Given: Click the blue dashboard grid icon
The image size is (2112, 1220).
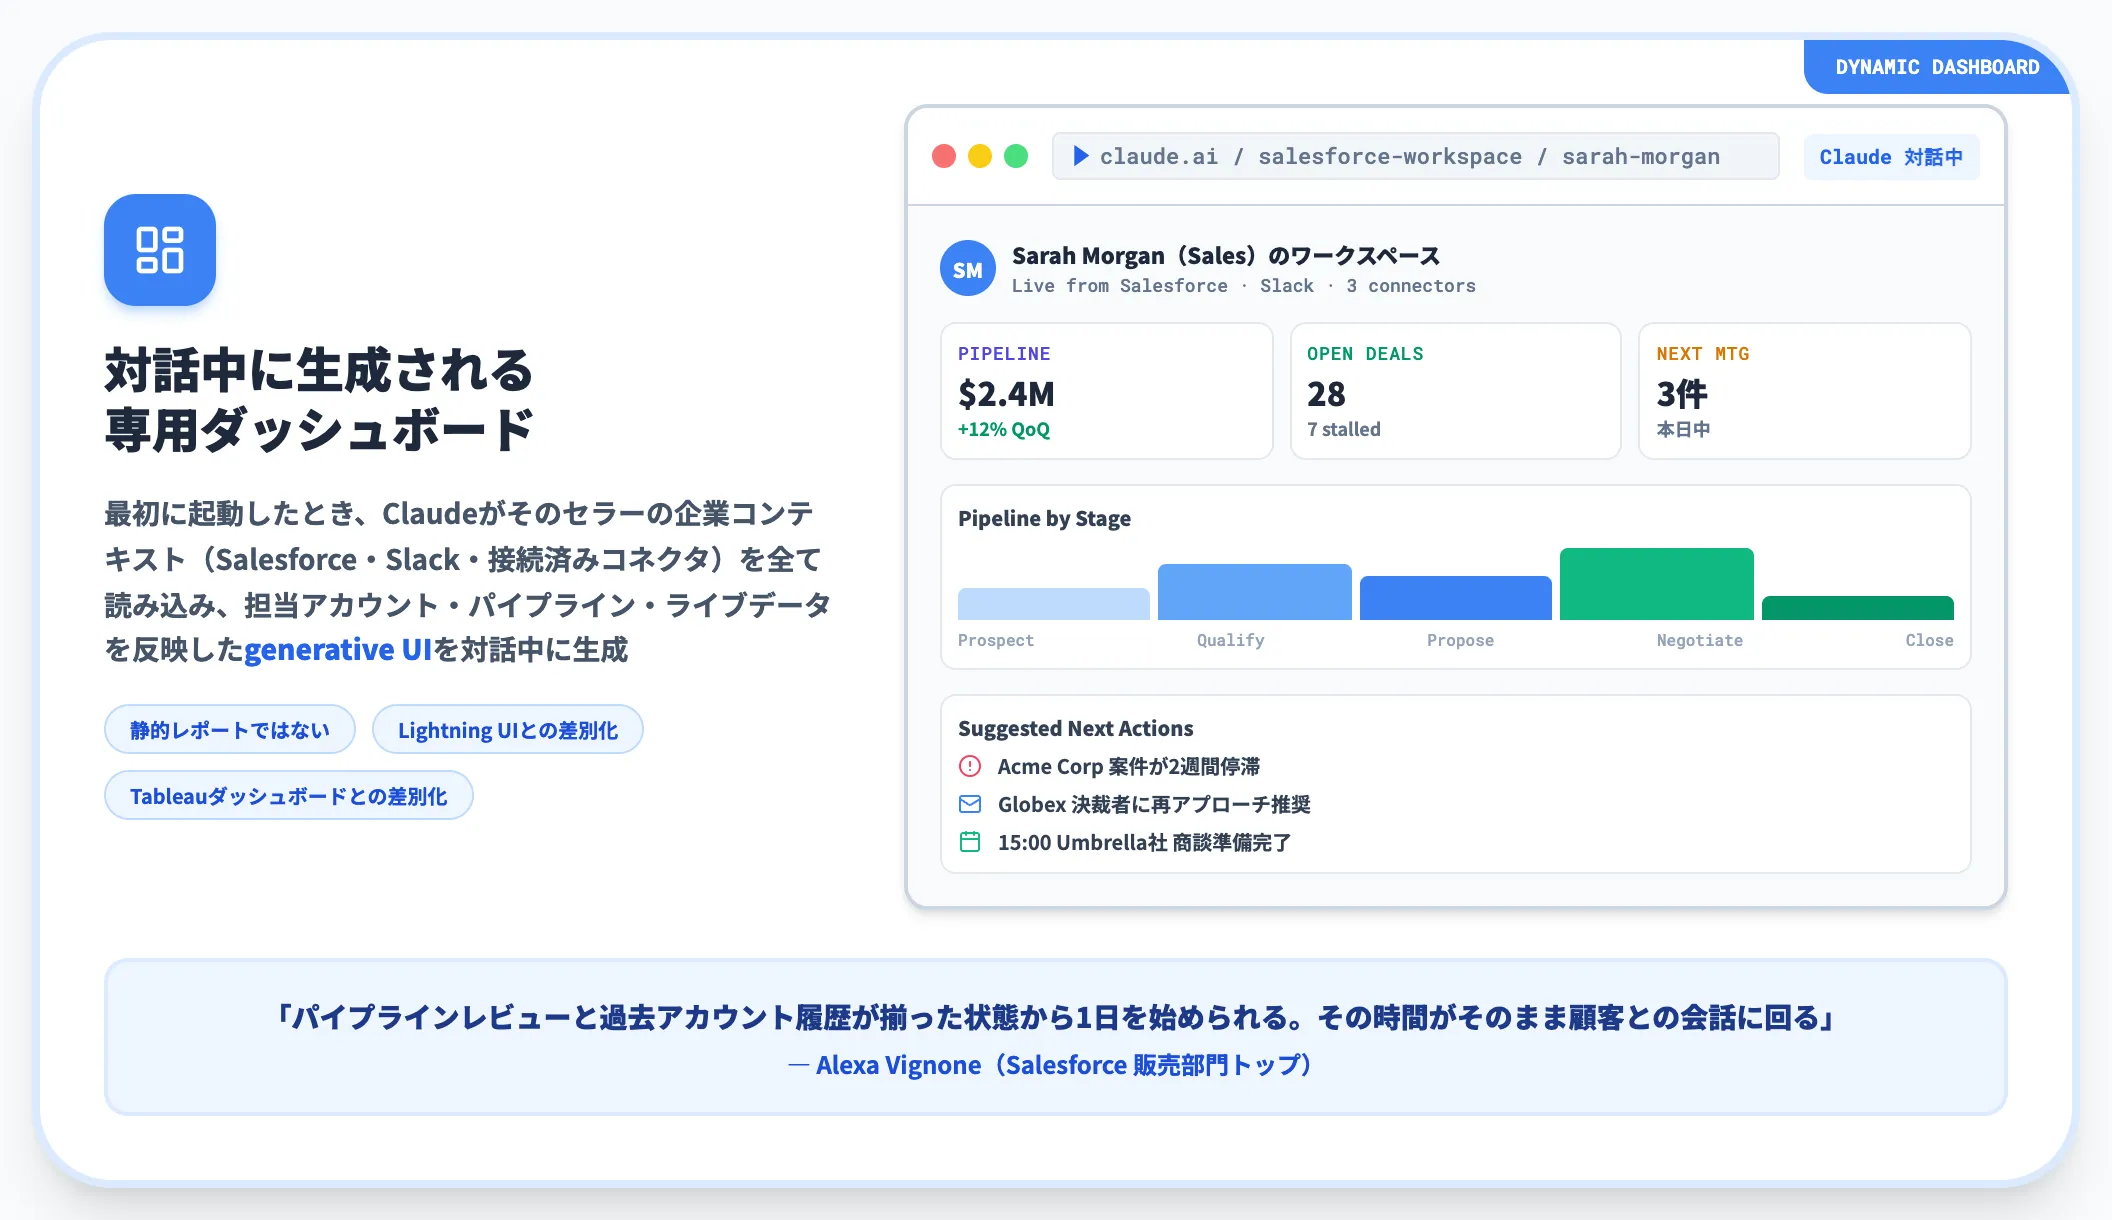Looking at the screenshot, I should point(160,250).
